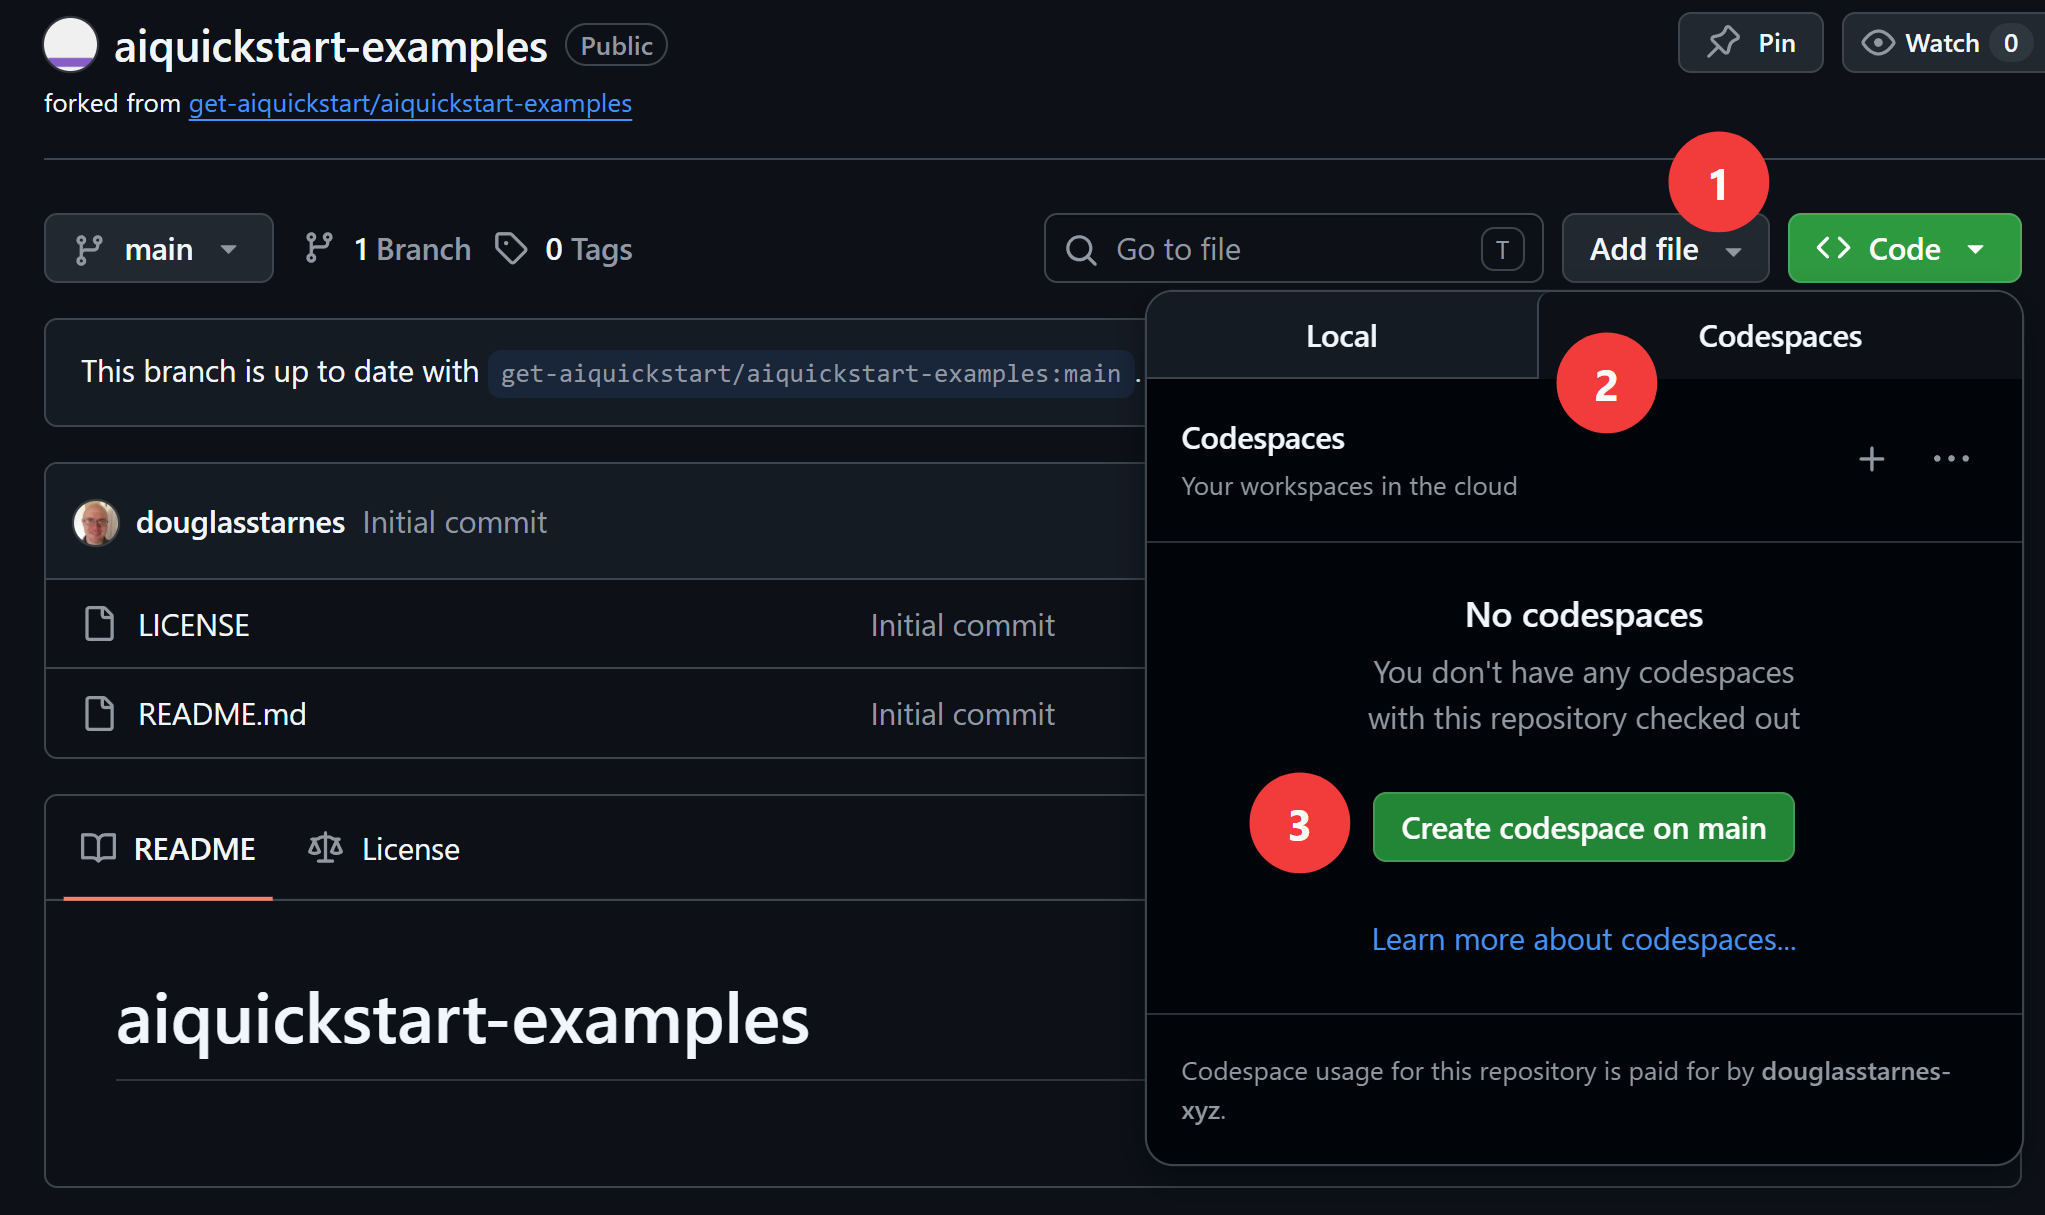Image resolution: width=2045 pixels, height=1215 pixels.
Task: Open the forked-from get-aiquickstart repository link
Action: (x=410, y=103)
